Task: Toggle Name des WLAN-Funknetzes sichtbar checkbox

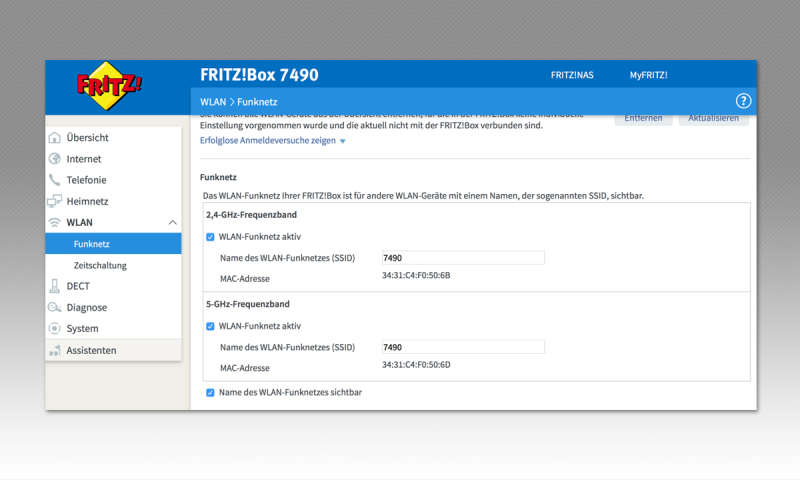Action: tap(210, 392)
